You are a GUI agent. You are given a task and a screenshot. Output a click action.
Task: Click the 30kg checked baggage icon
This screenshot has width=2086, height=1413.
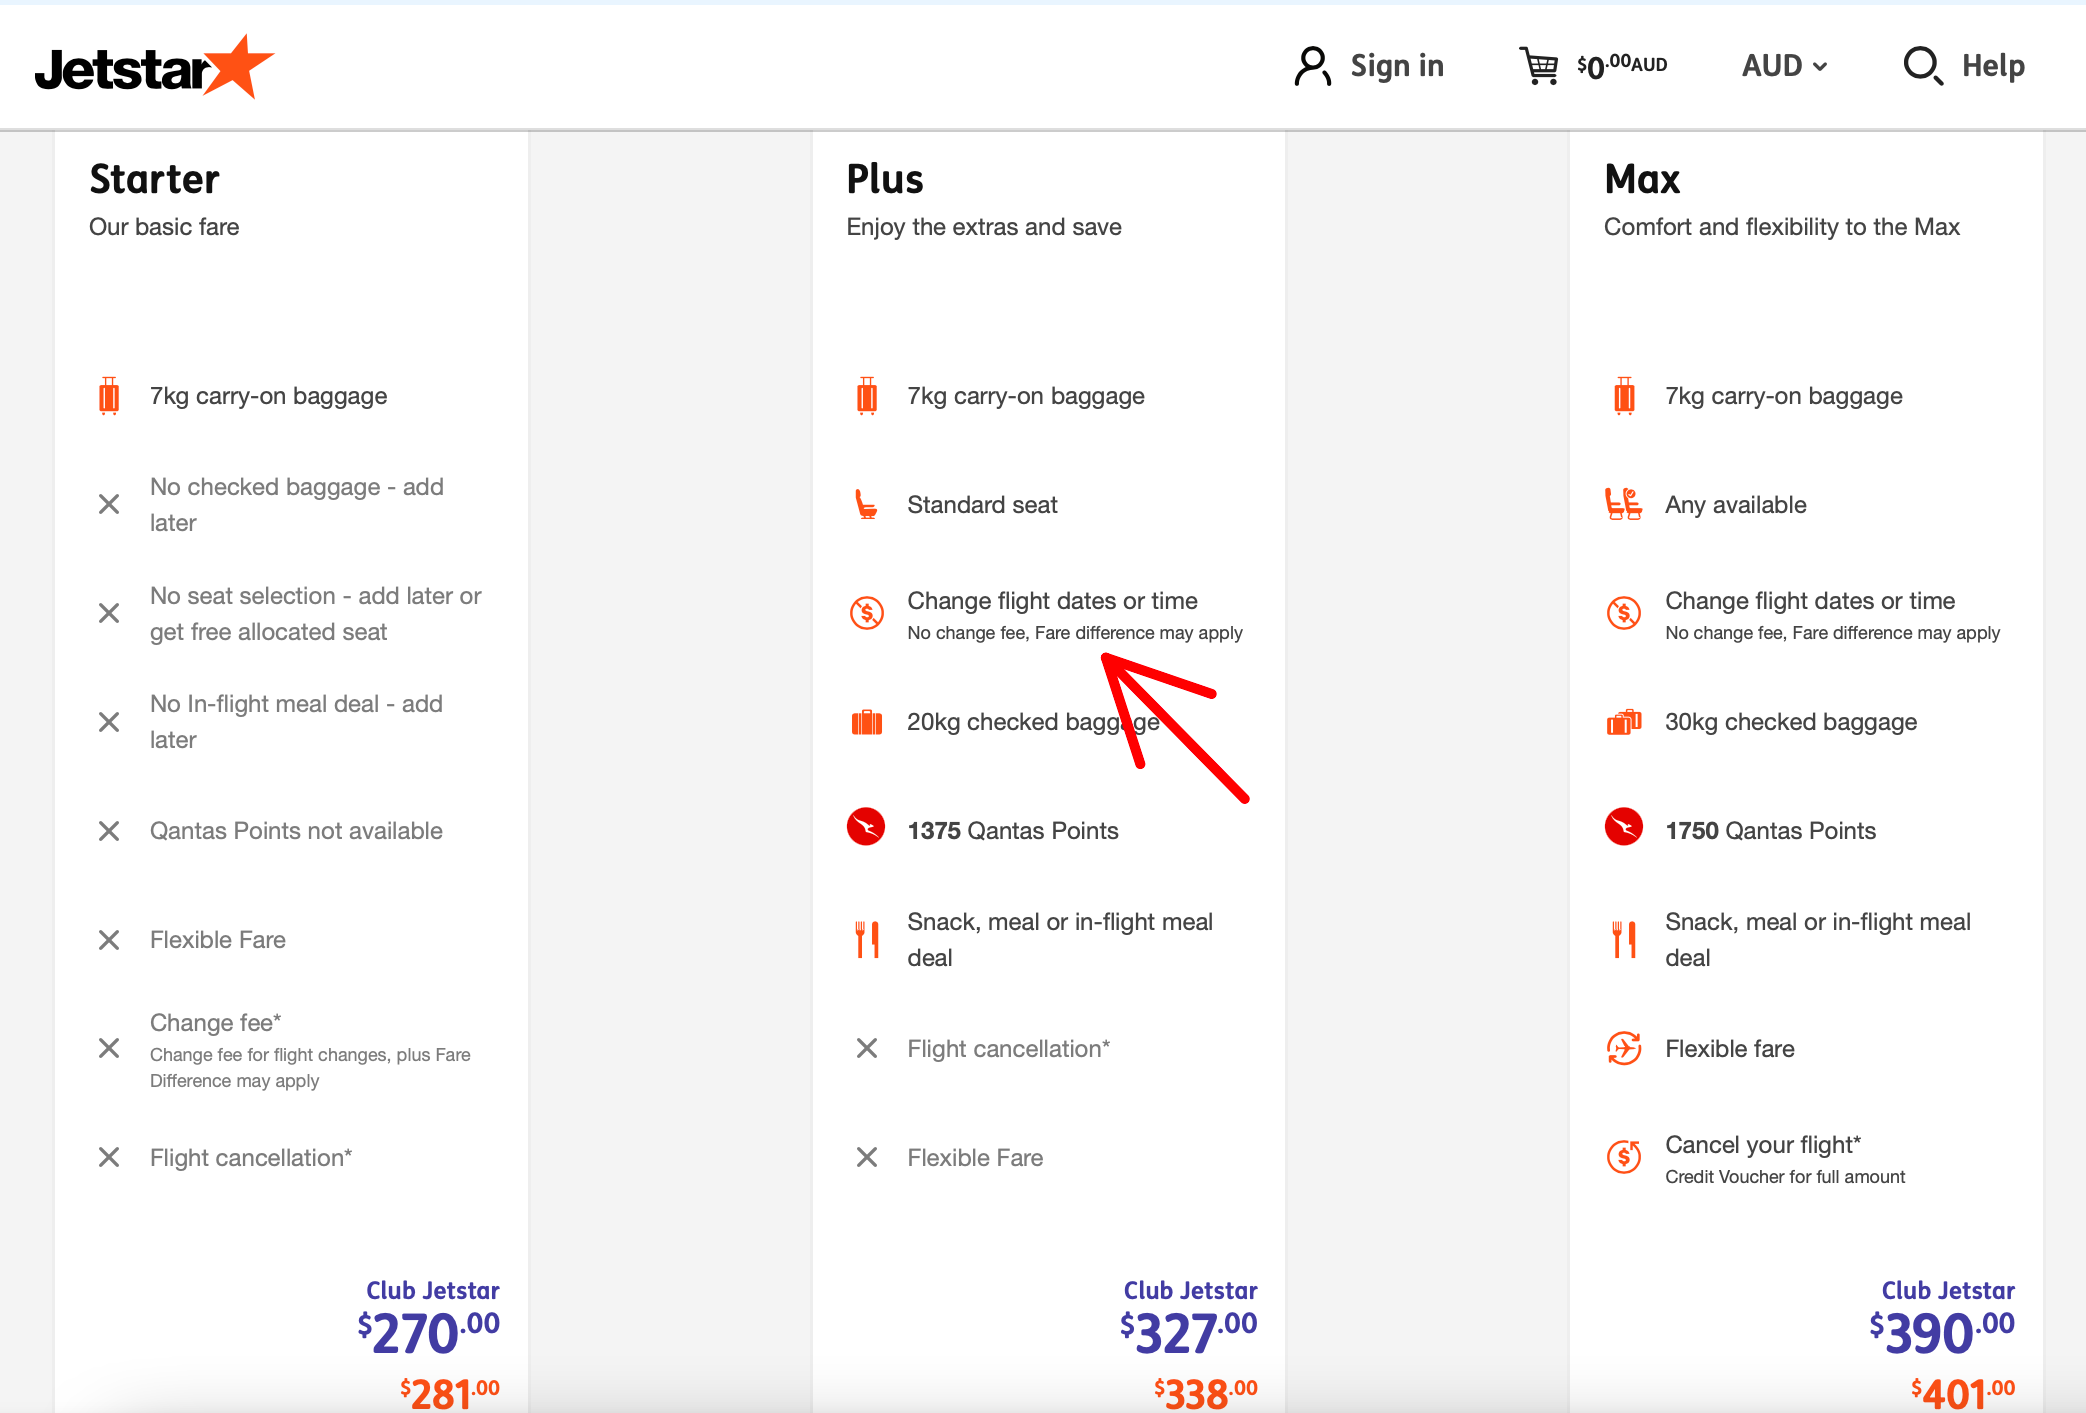1624,722
